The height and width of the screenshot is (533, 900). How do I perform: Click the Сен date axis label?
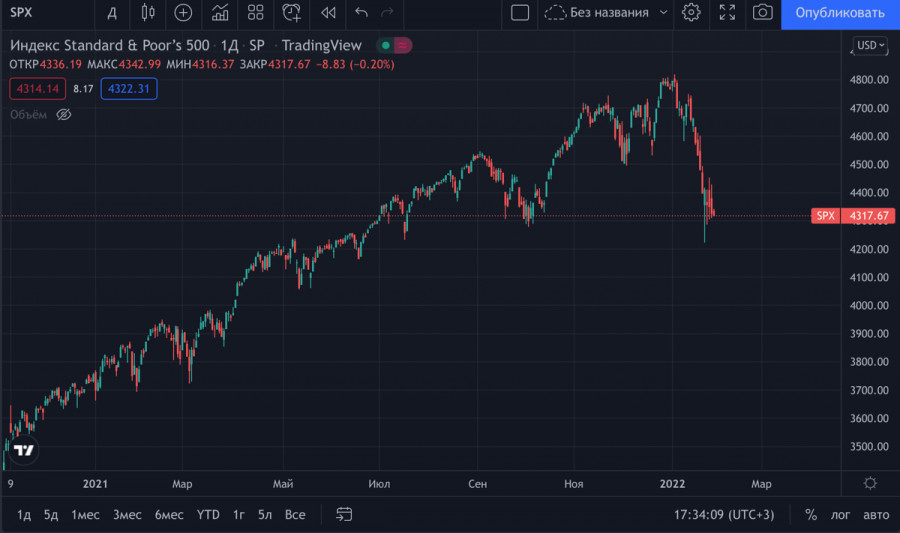tap(478, 484)
